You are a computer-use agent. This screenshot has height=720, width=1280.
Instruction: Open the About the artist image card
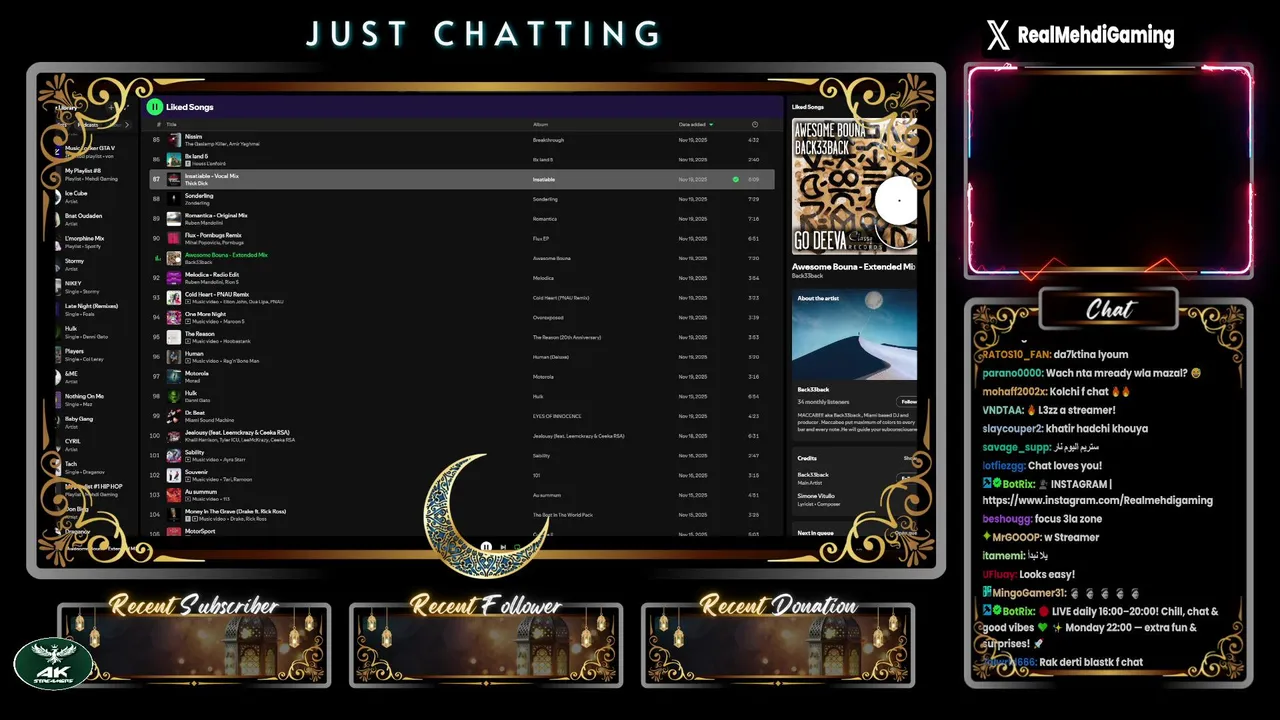854,334
